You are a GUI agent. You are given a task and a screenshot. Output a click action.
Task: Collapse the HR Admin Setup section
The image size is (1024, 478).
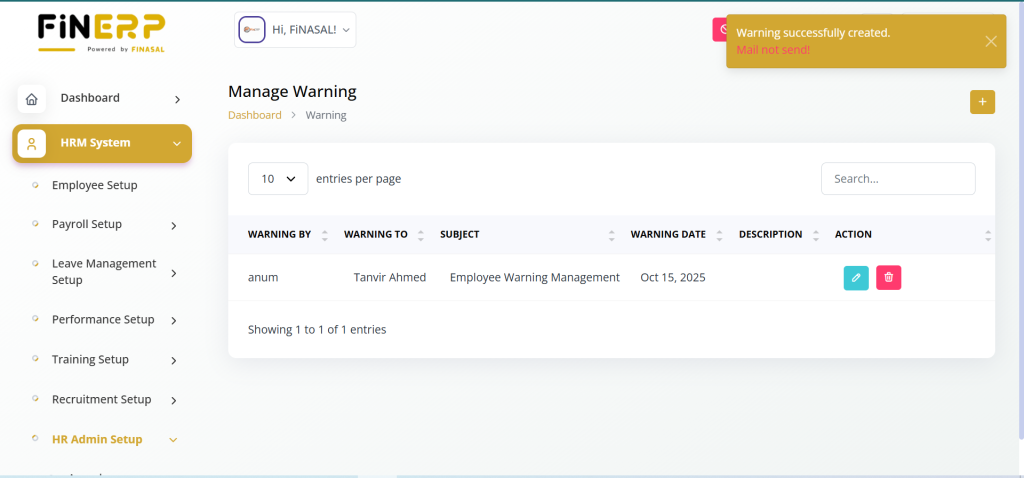[173, 439]
